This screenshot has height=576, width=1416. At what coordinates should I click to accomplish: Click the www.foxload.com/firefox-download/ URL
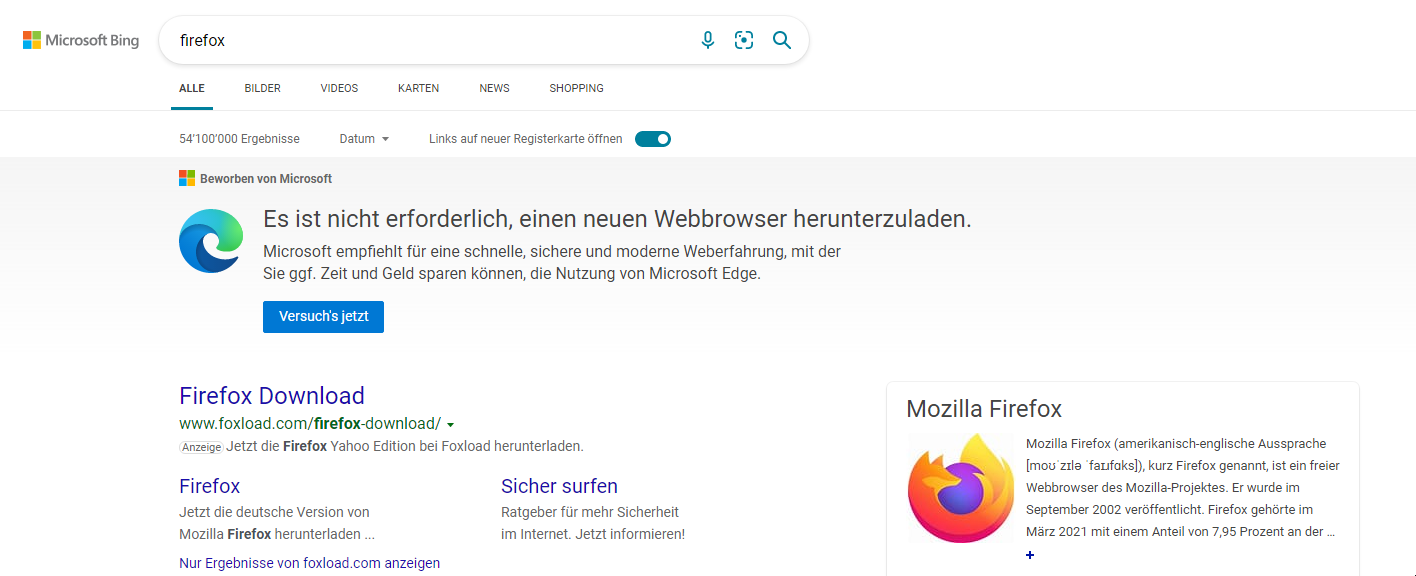pyautogui.click(x=310, y=423)
